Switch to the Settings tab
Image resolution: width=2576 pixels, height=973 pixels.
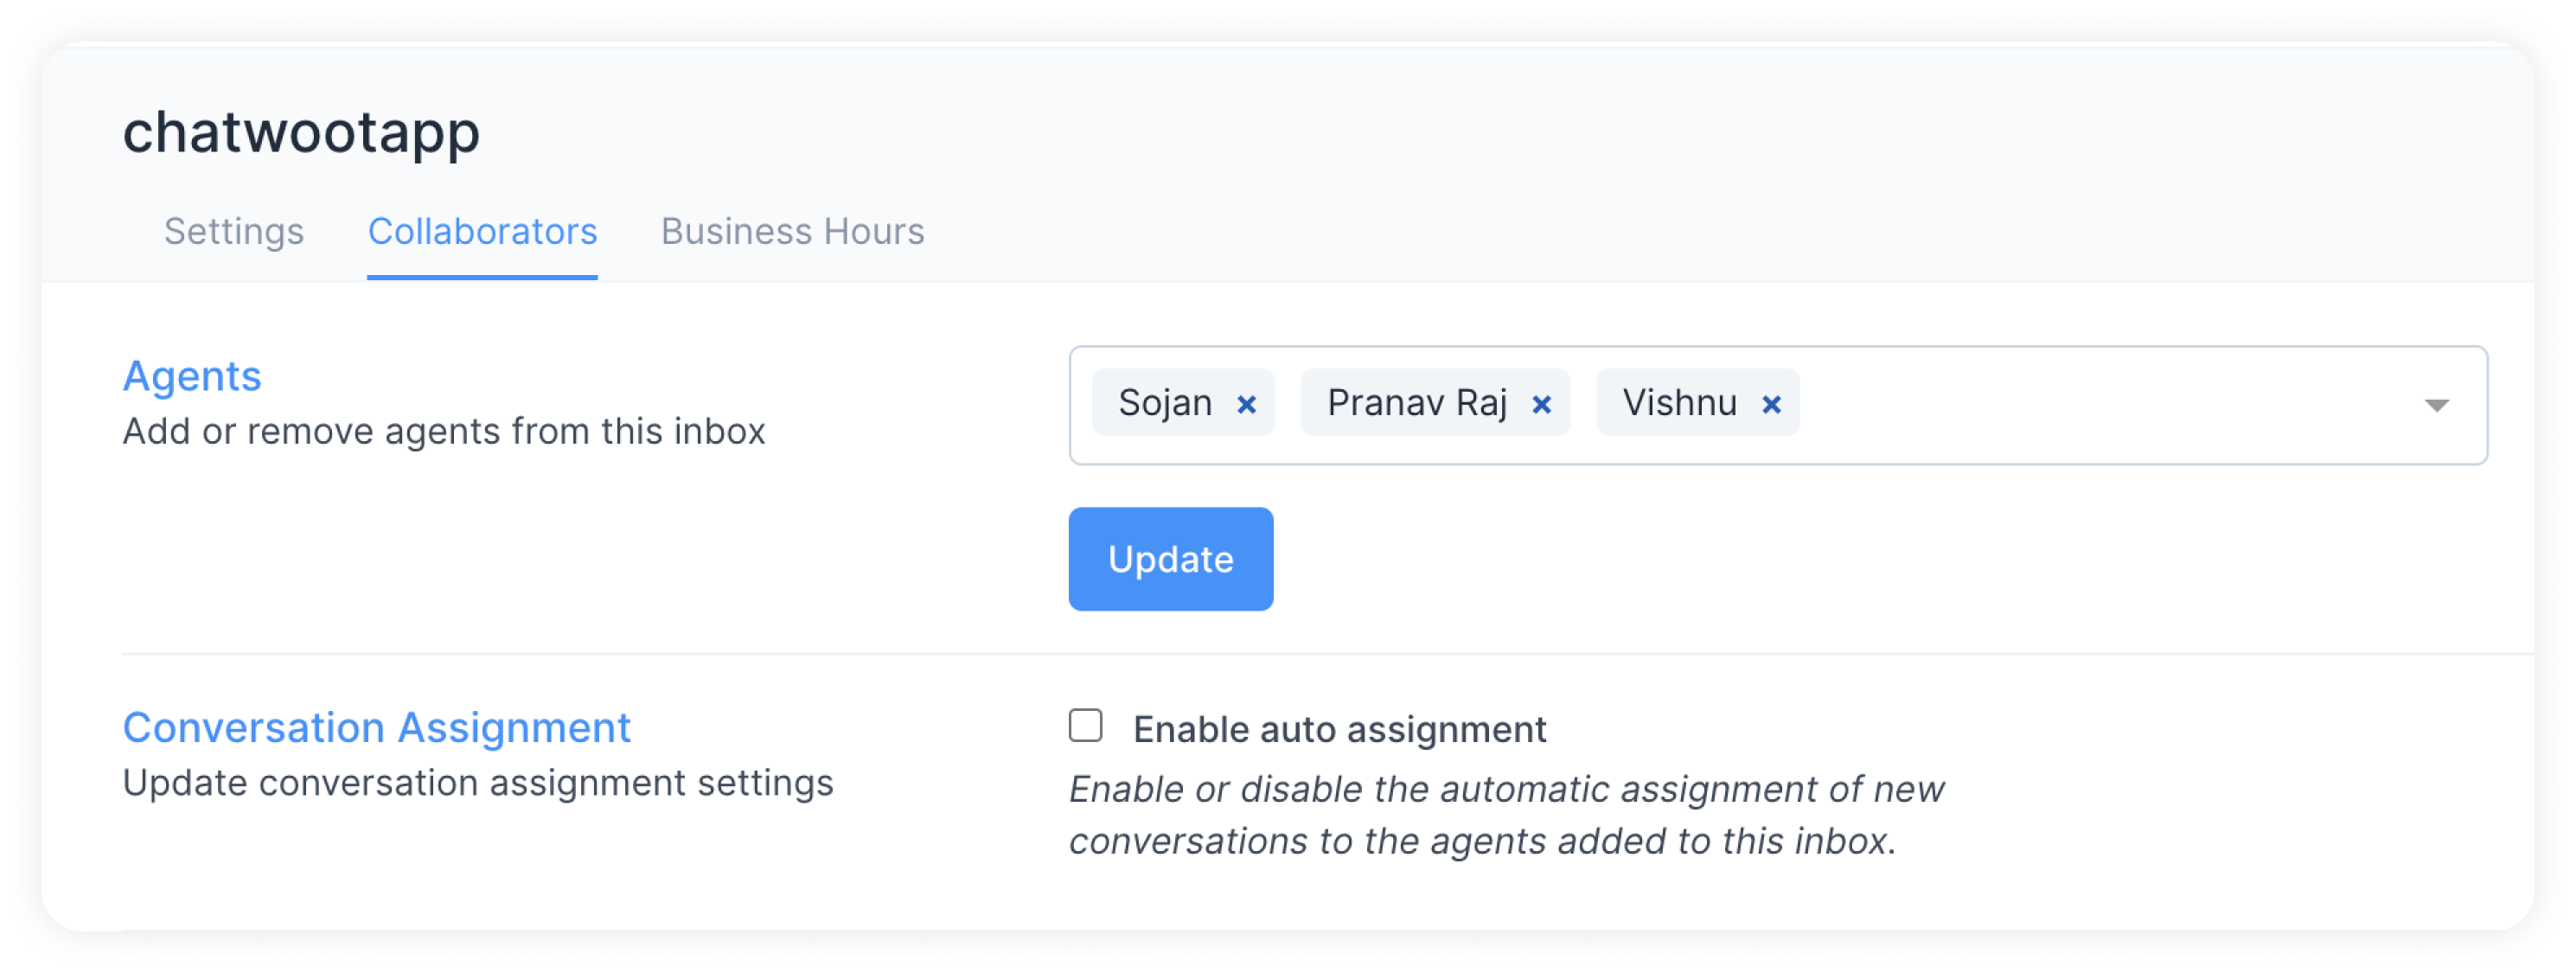point(234,232)
